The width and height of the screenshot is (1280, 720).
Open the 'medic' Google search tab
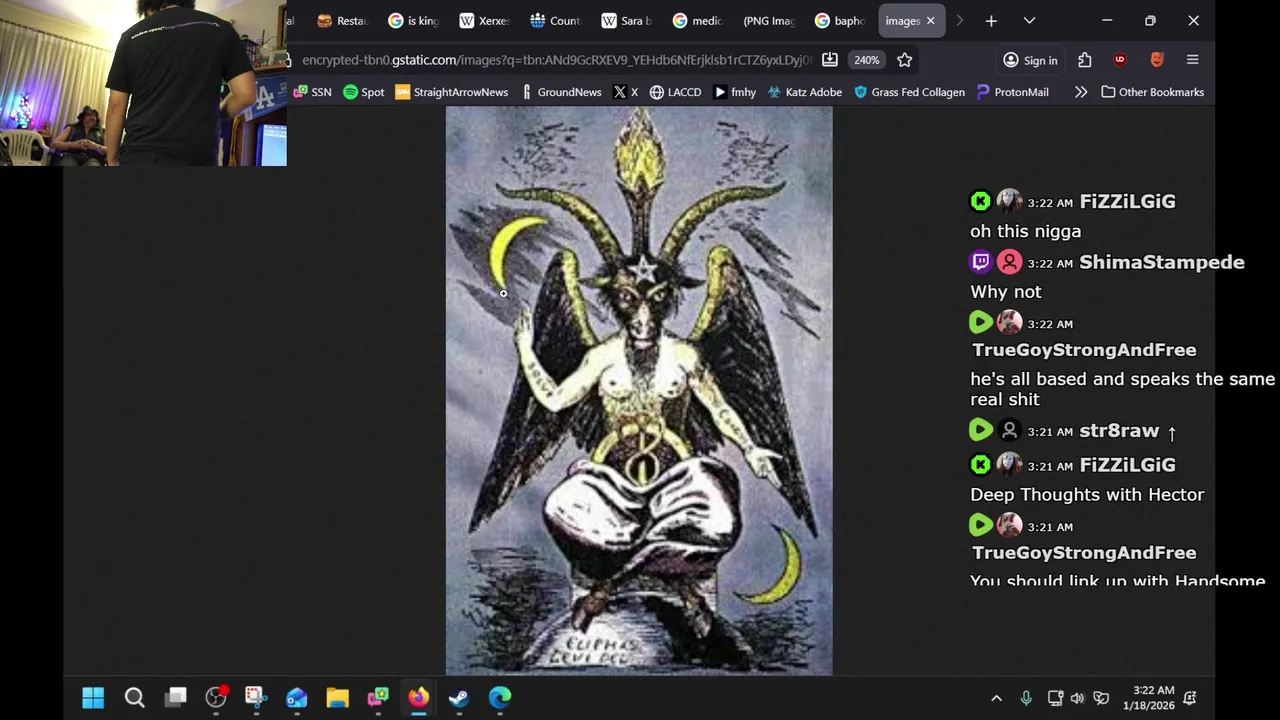coord(697,20)
